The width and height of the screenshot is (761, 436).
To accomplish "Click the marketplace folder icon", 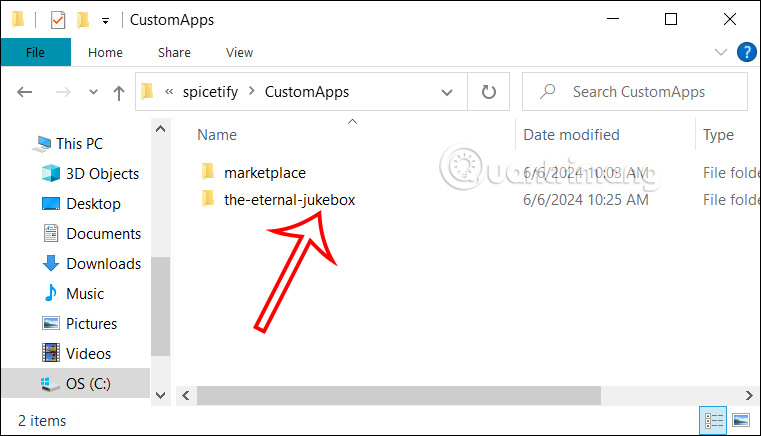I will (208, 172).
